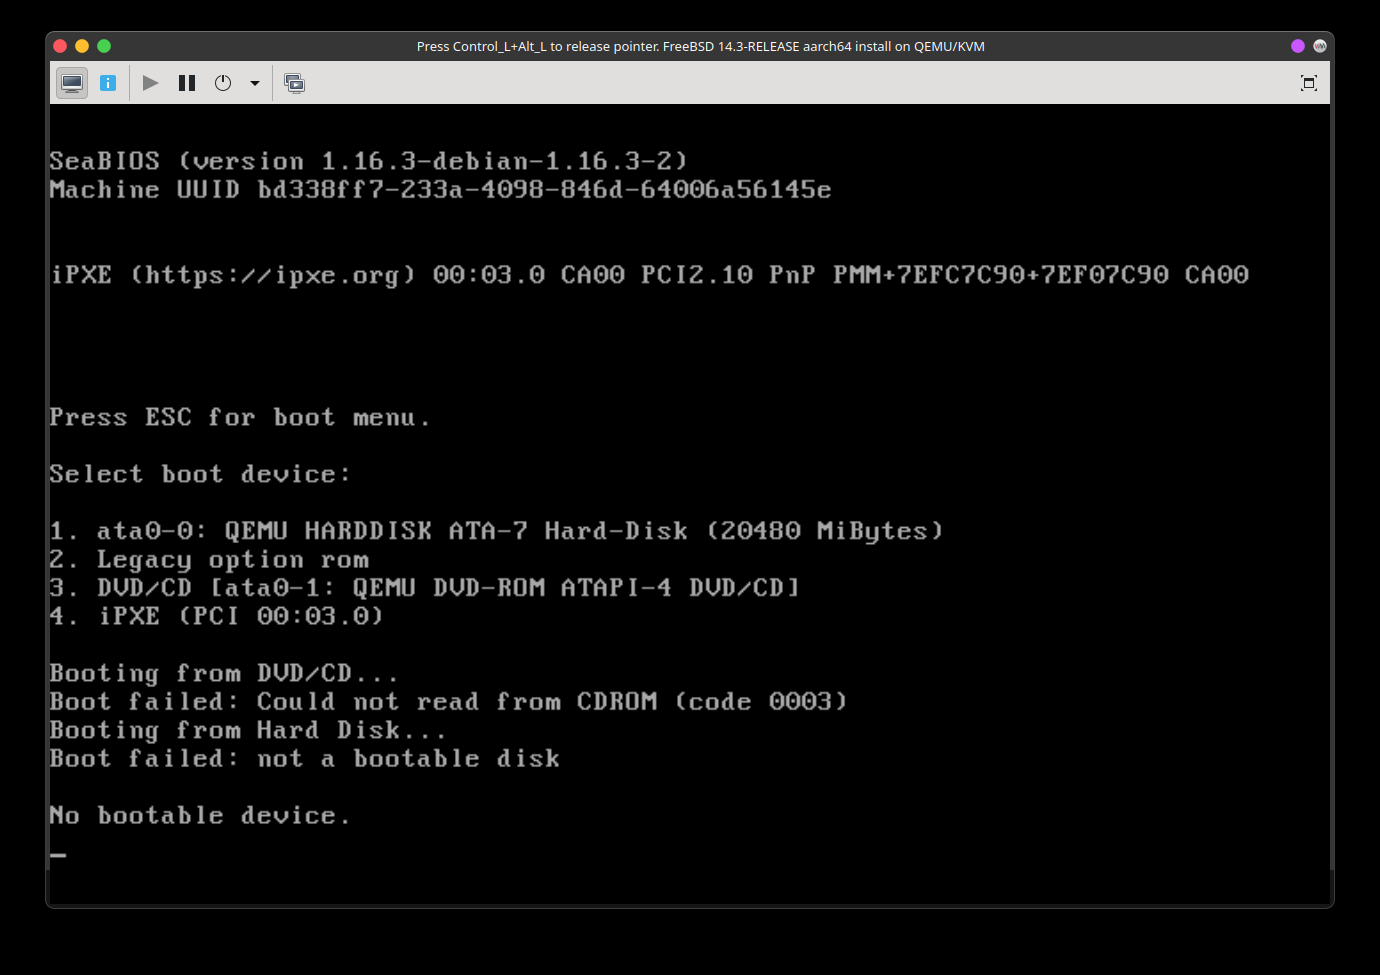Close the FreeBSD VM window
1380x975 pixels.
click(60, 46)
